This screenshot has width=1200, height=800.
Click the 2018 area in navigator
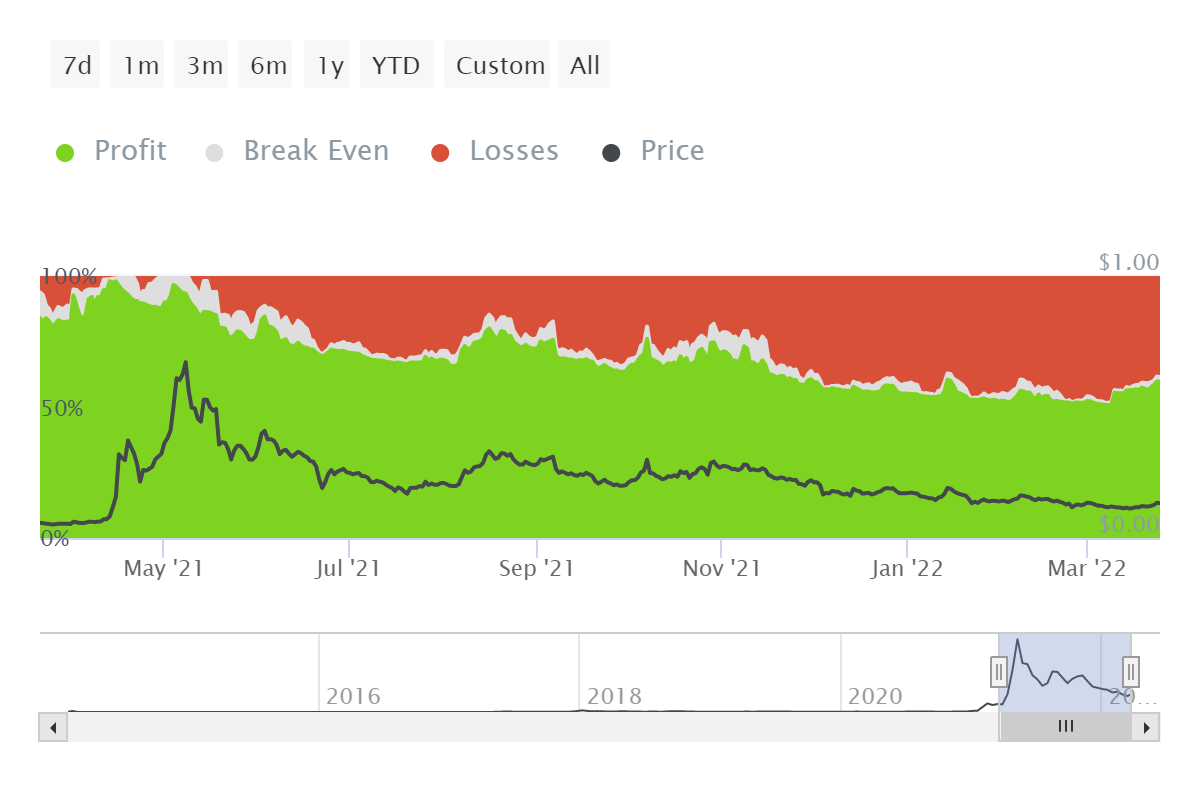(x=615, y=695)
